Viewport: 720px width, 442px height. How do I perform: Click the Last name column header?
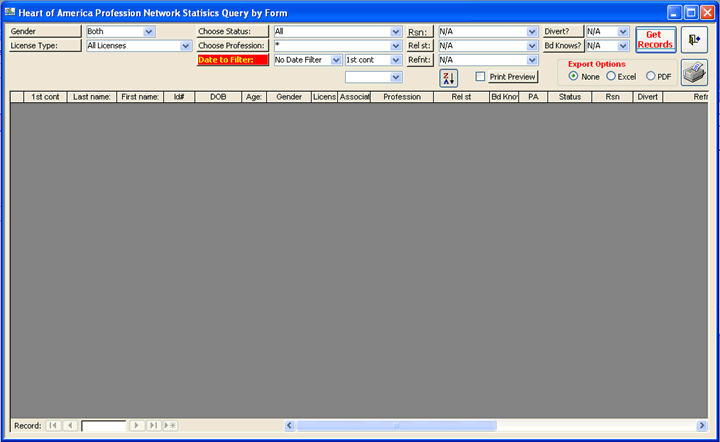pyautogui.click(x=91, y=97)
